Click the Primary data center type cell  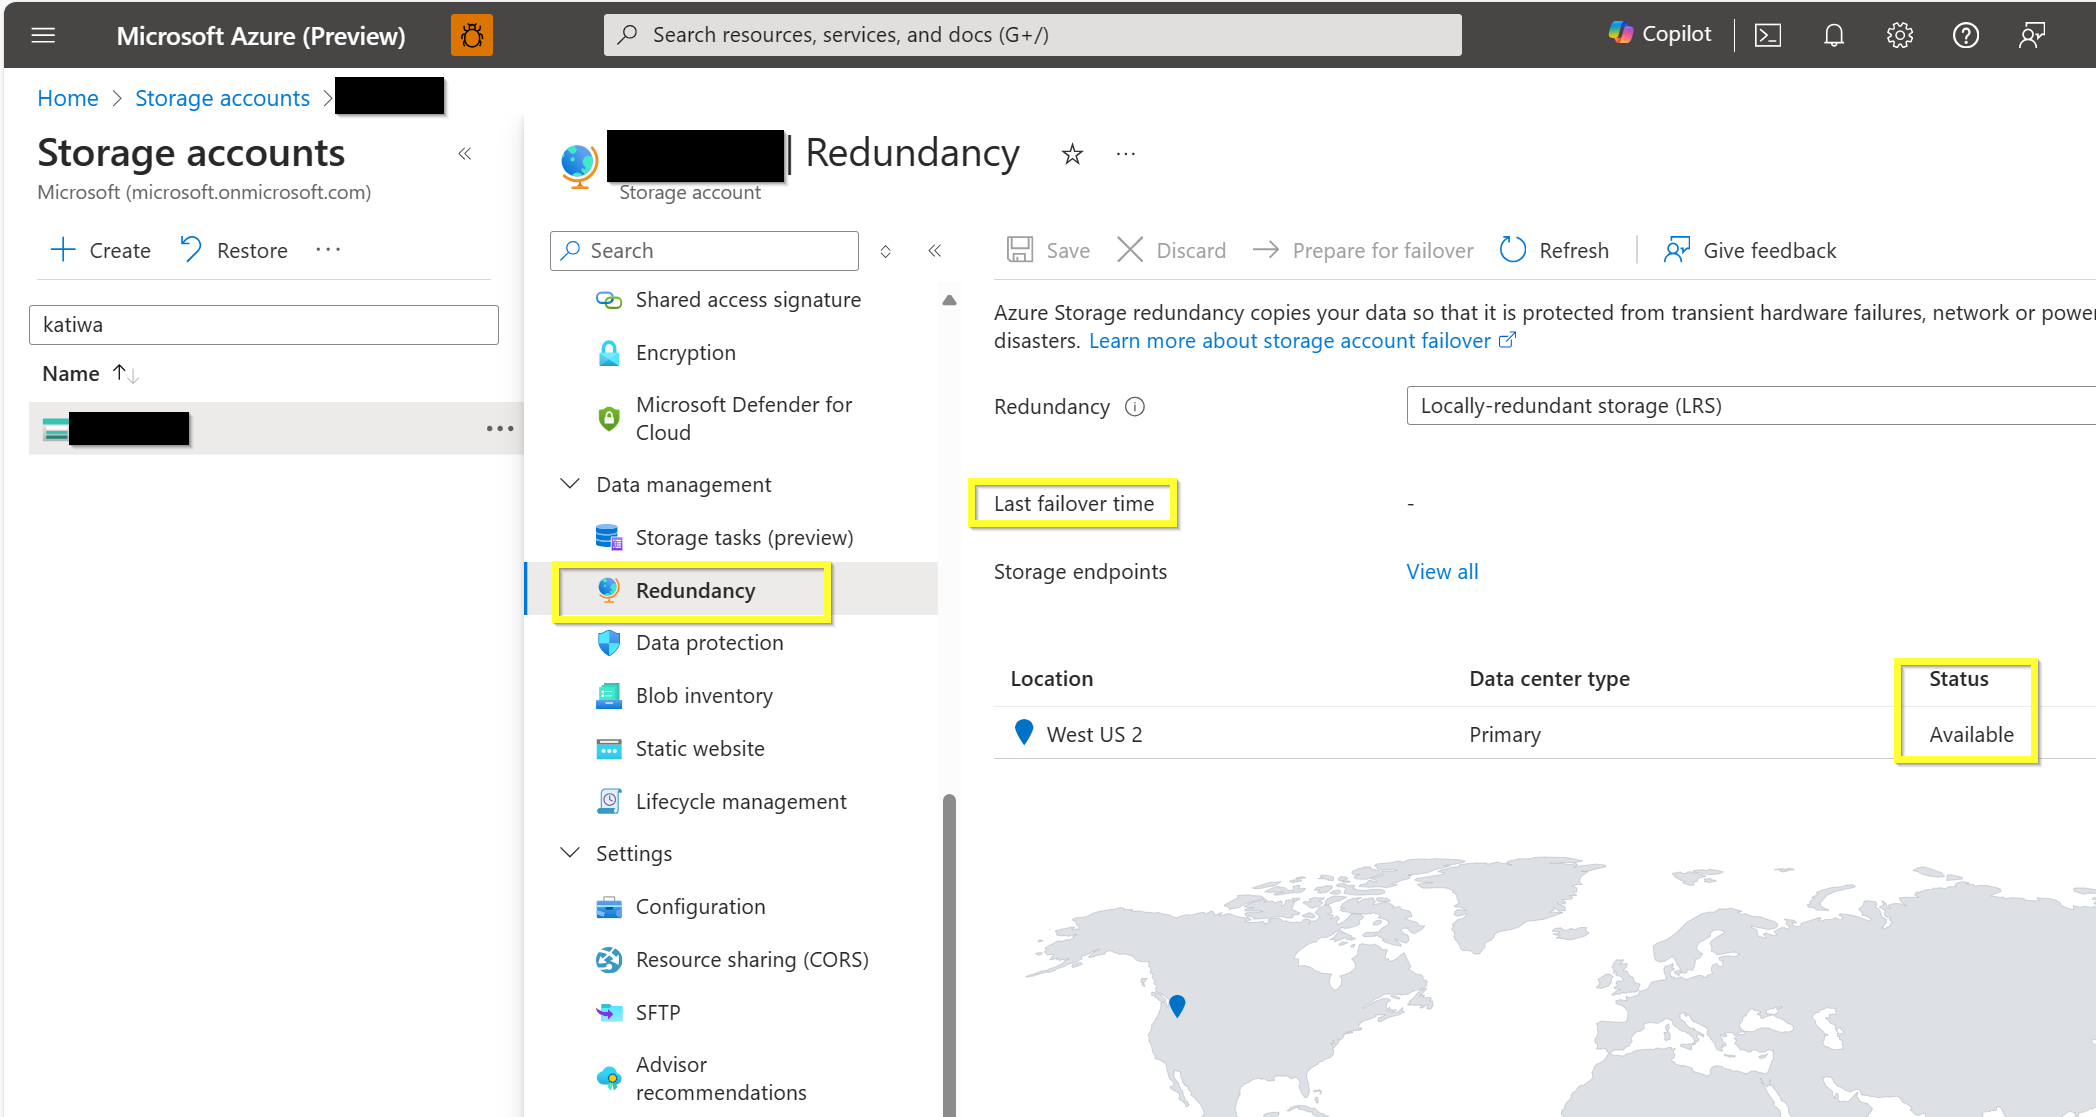[x=1505, y=735]
